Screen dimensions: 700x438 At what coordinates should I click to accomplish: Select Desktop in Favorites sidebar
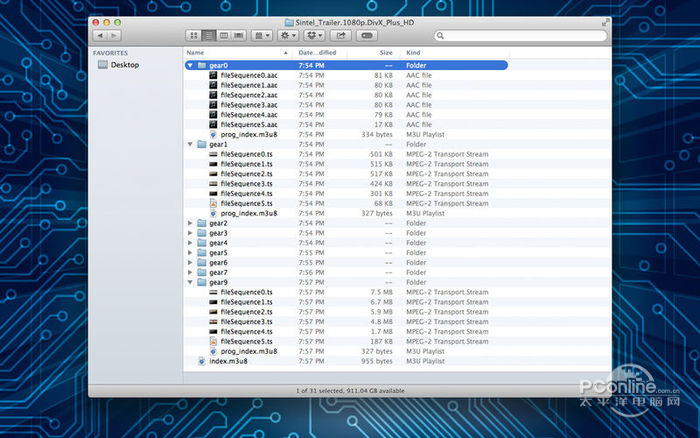coord(124,65)
